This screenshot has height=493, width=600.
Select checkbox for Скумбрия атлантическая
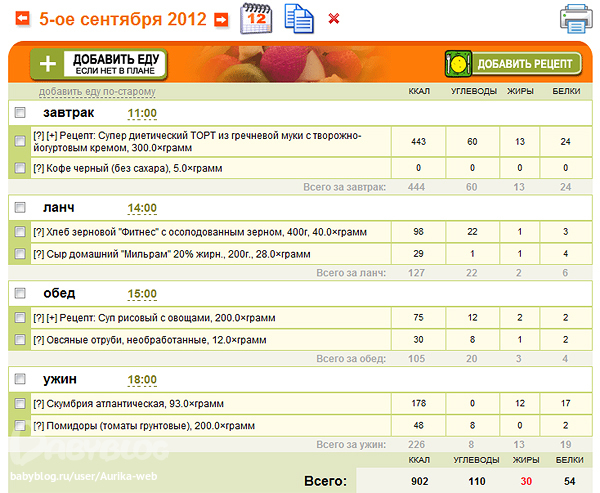20,404
